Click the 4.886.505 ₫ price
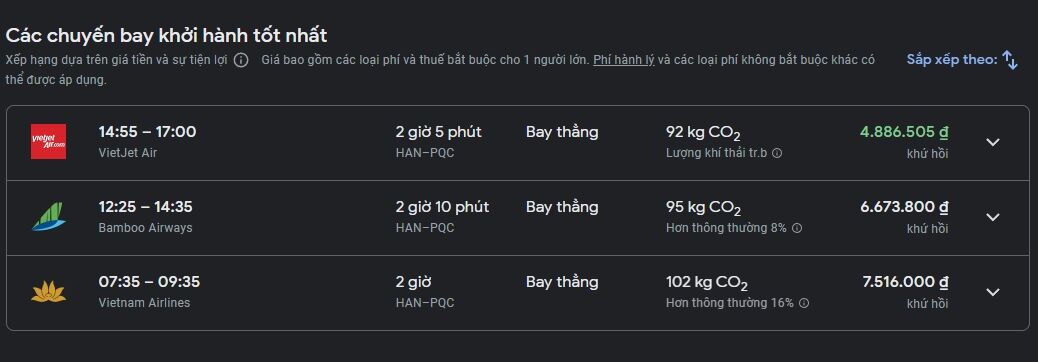The width and height of the screenshot is (1038, 362). click(x=904, y=132)
